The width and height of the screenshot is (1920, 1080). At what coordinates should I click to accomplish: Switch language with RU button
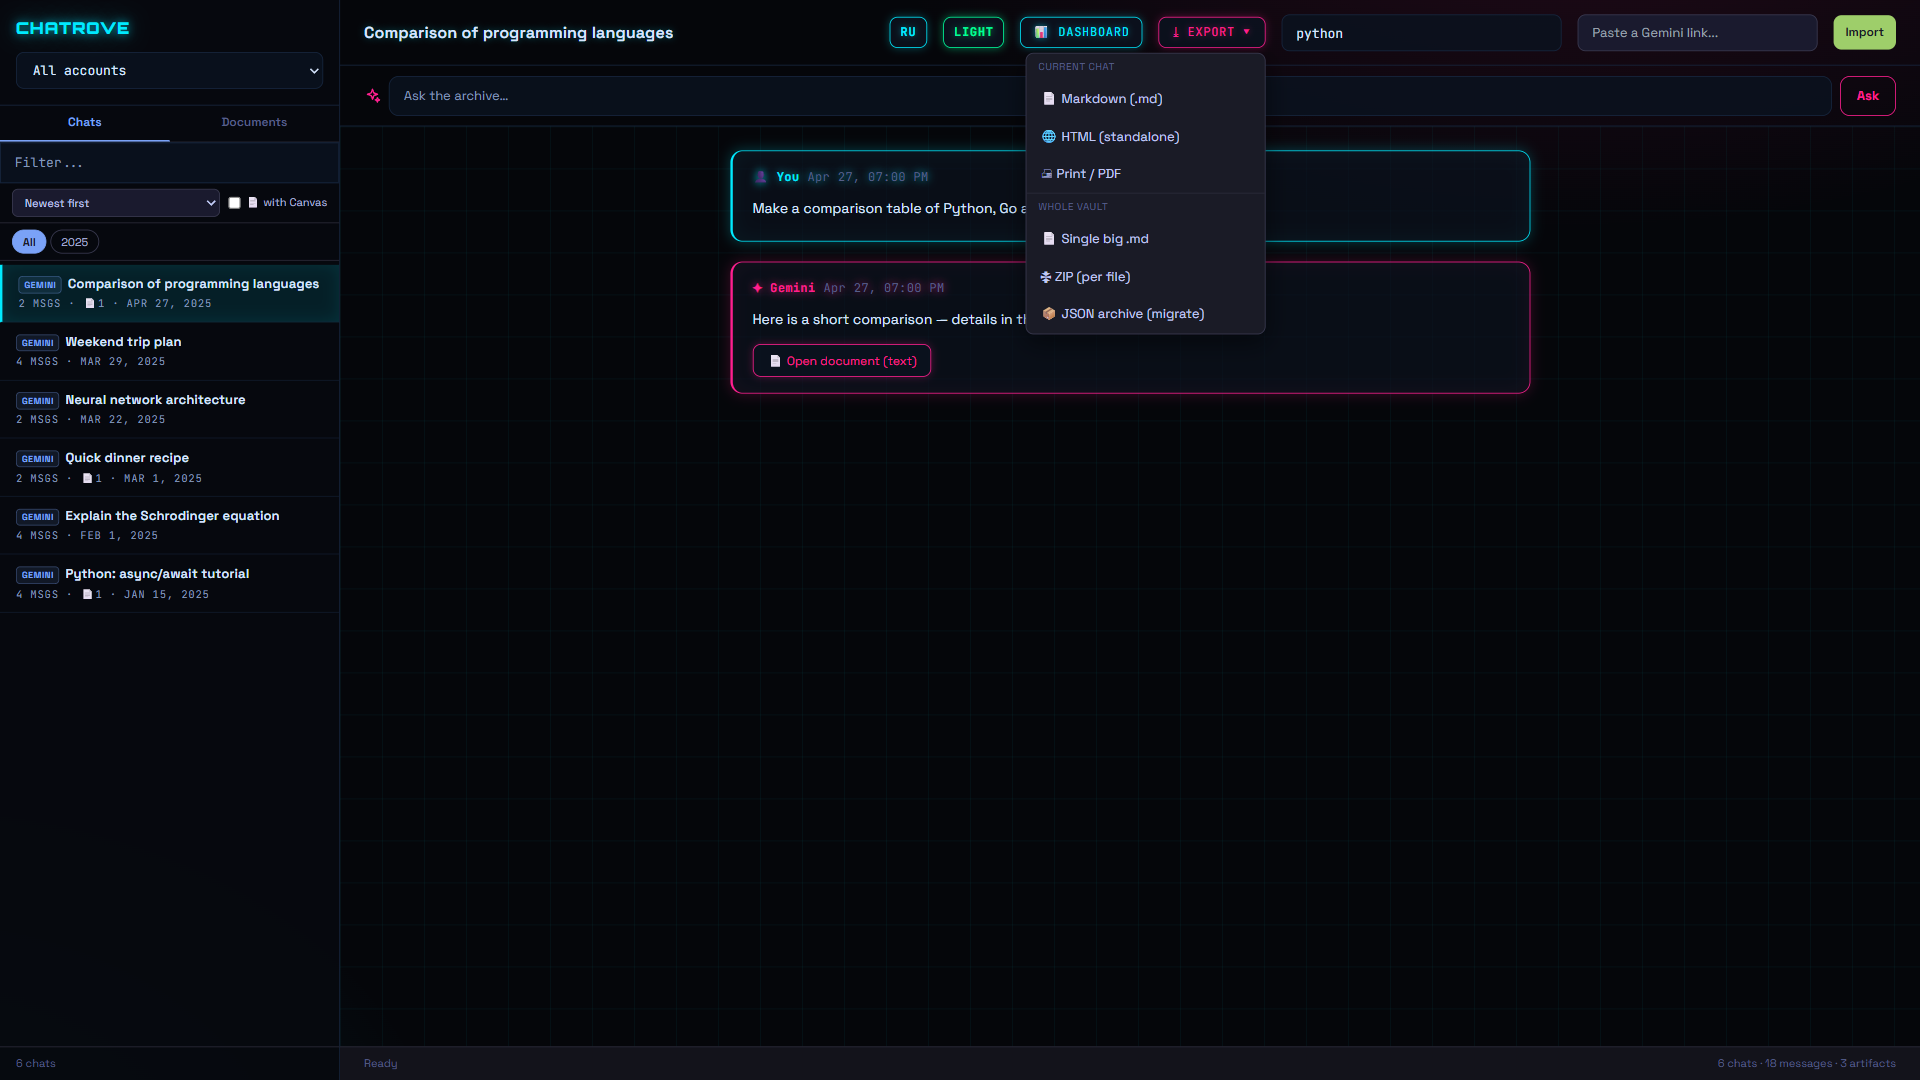pos(908,32)
